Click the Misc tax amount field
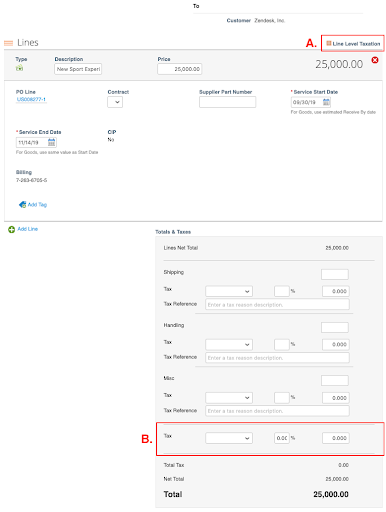Viewport: 386px width, 512px height. (x=336, y=398)
